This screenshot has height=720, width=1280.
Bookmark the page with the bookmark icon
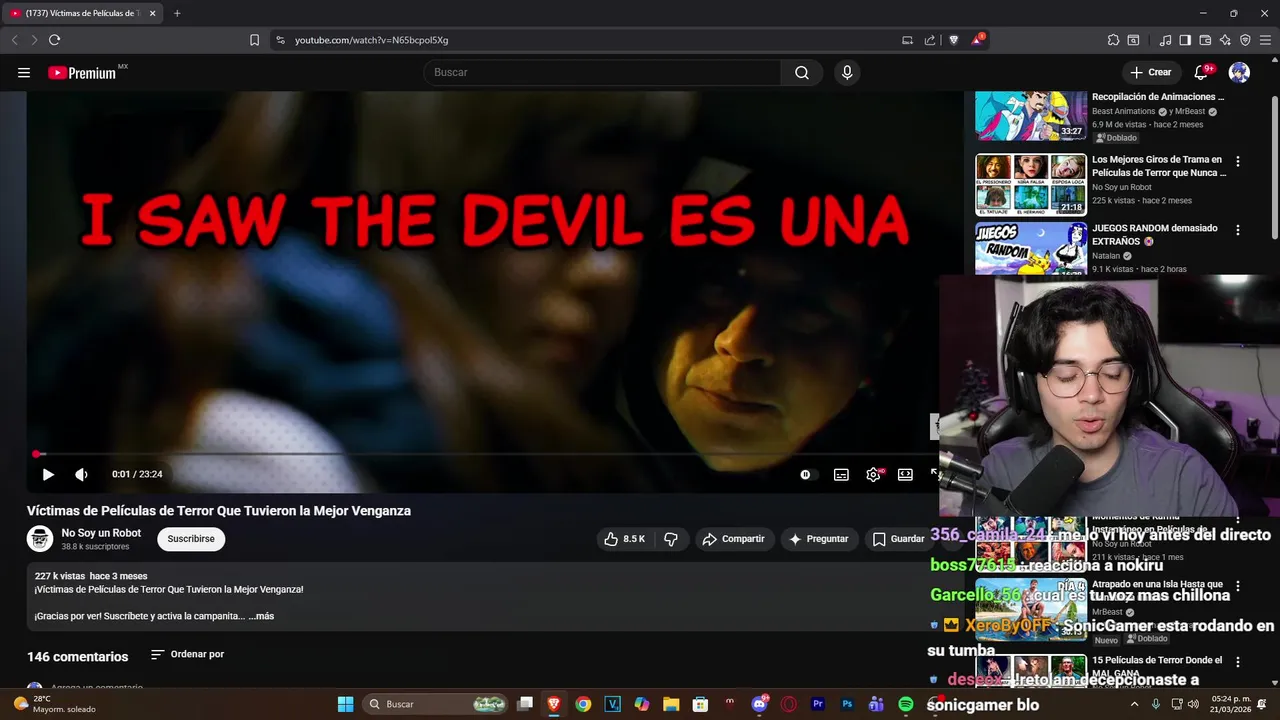(x=254, y=40)
